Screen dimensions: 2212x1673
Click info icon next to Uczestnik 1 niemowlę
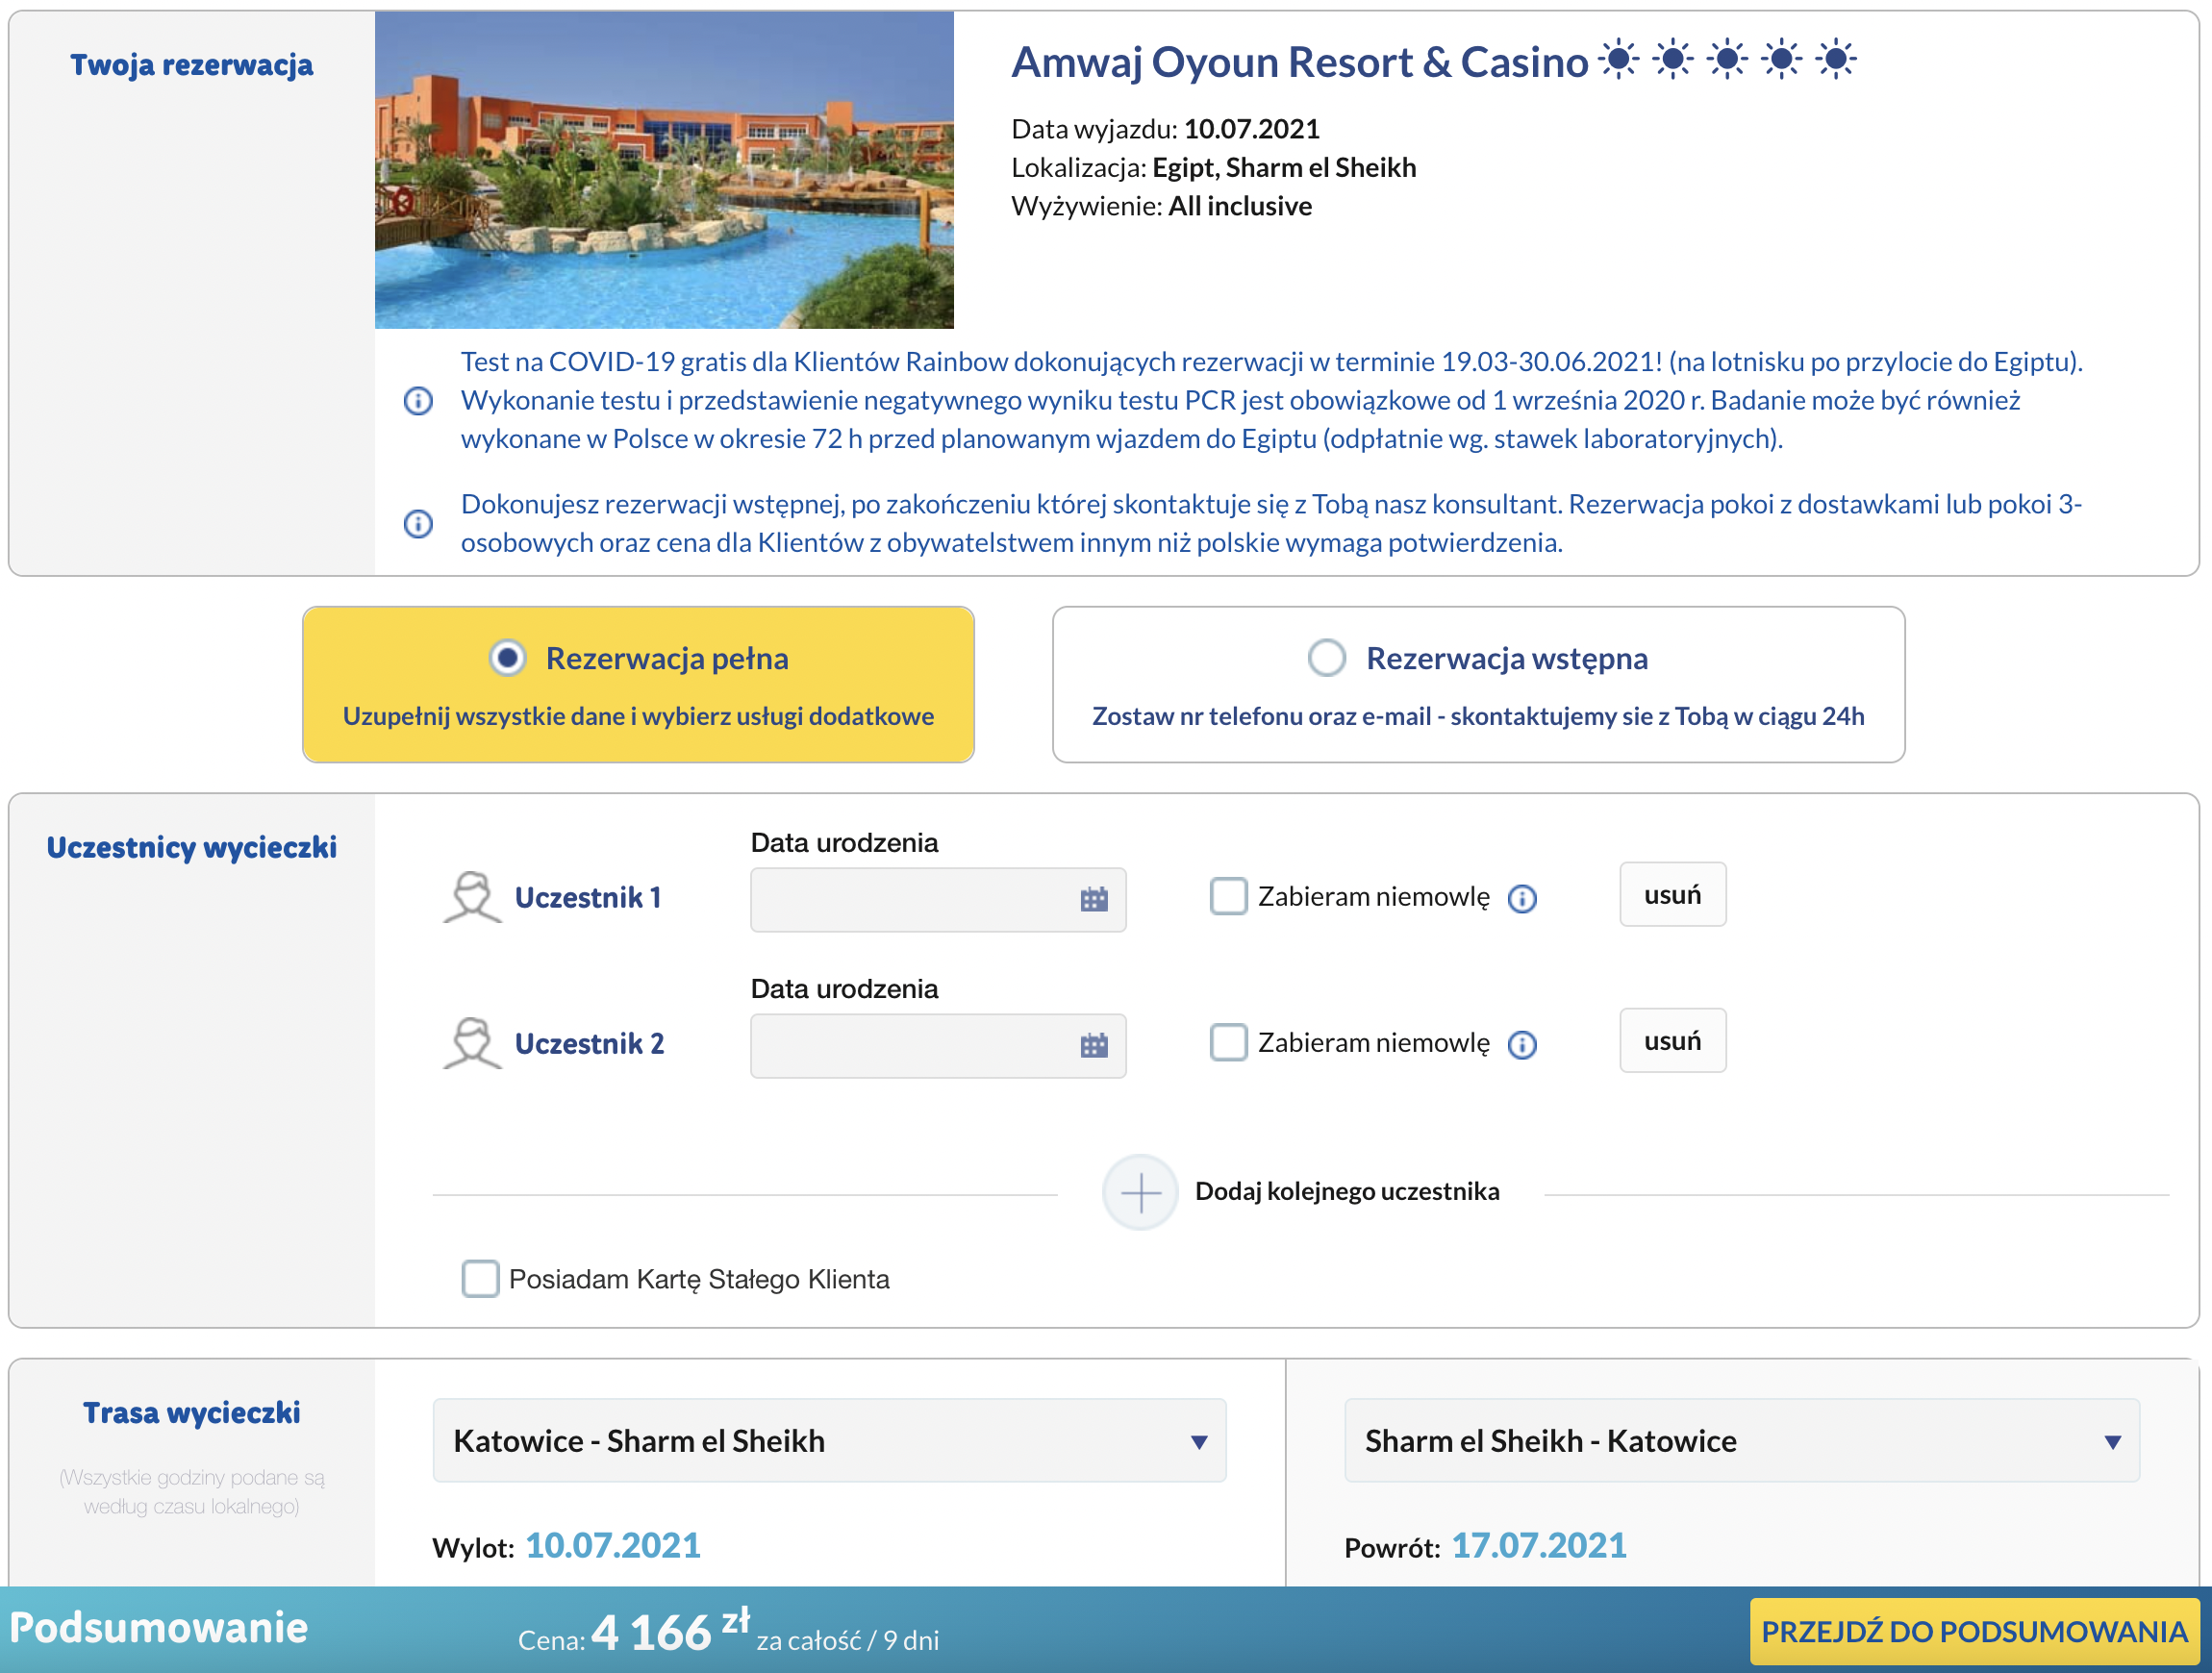tap(1522, 898)
